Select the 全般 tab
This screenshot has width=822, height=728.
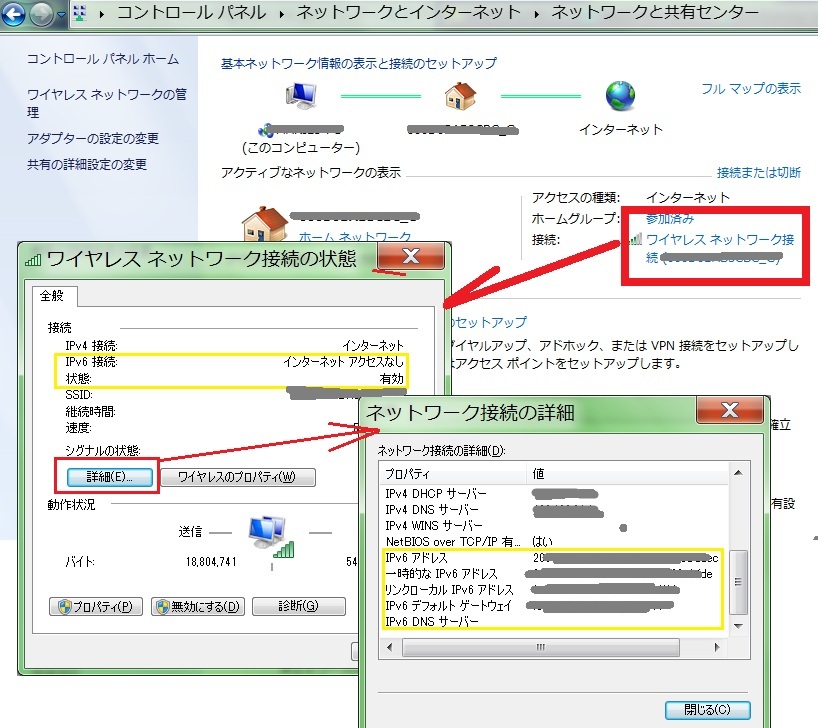click(52, 296)
